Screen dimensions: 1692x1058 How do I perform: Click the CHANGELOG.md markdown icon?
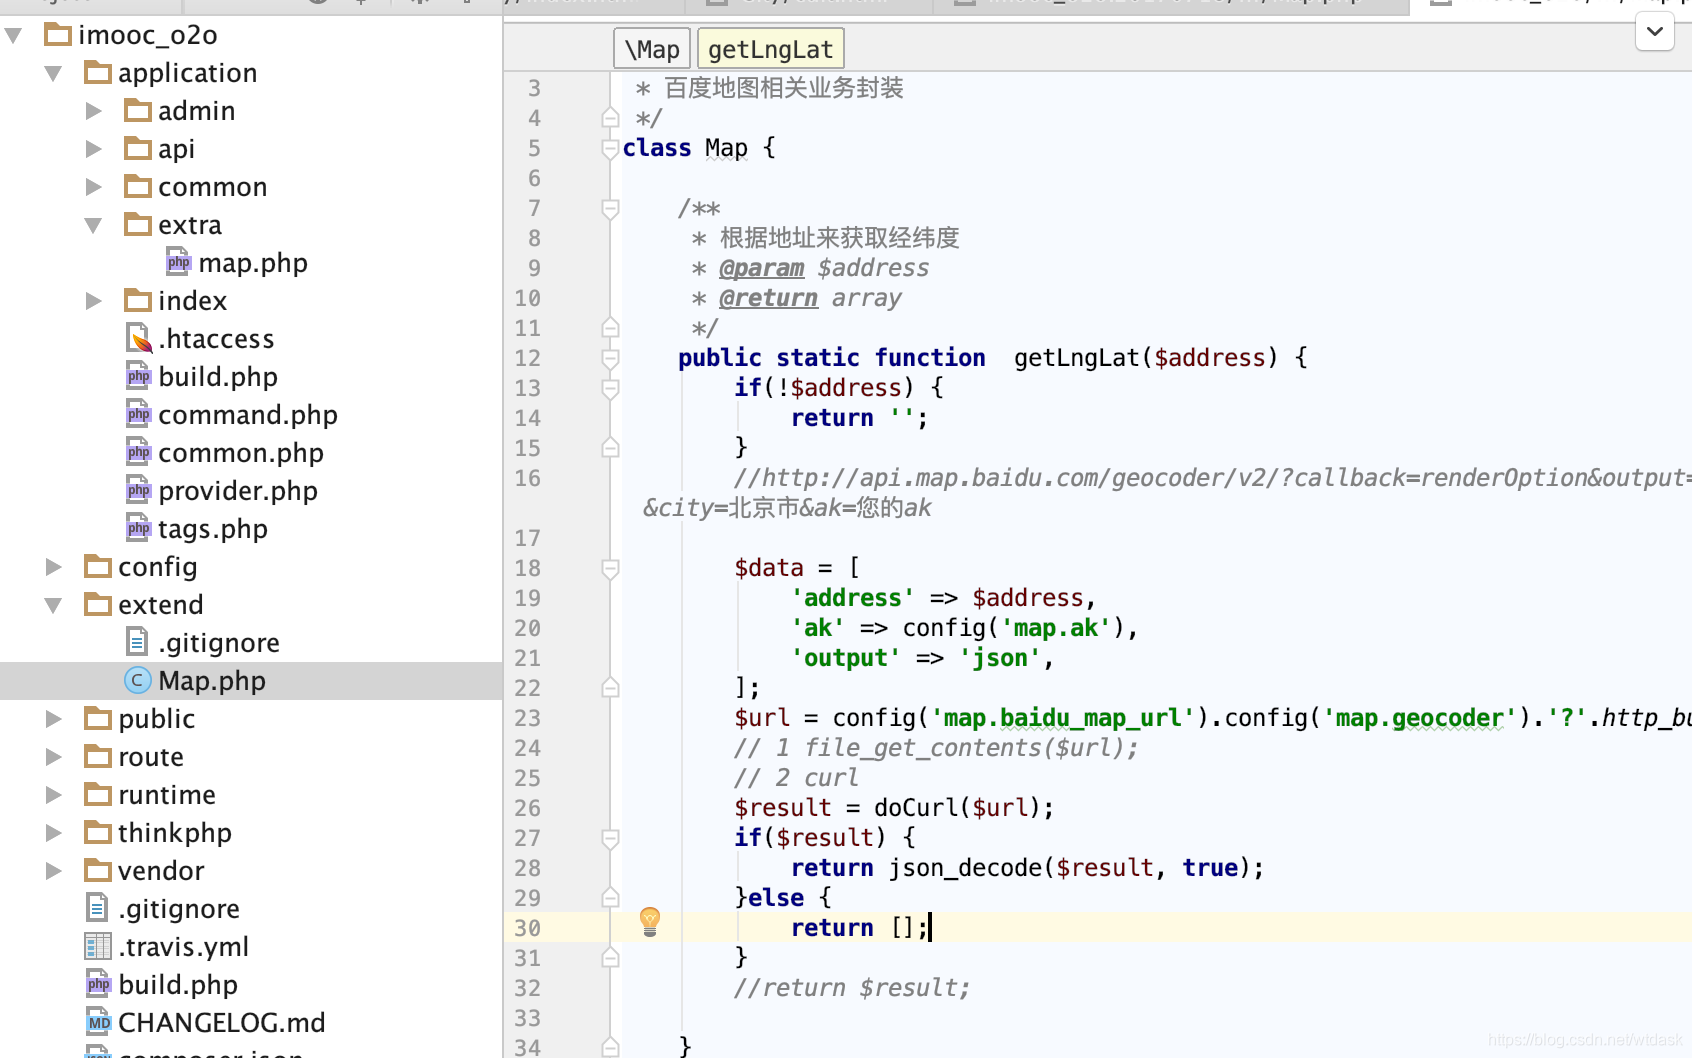[98, 1022]
